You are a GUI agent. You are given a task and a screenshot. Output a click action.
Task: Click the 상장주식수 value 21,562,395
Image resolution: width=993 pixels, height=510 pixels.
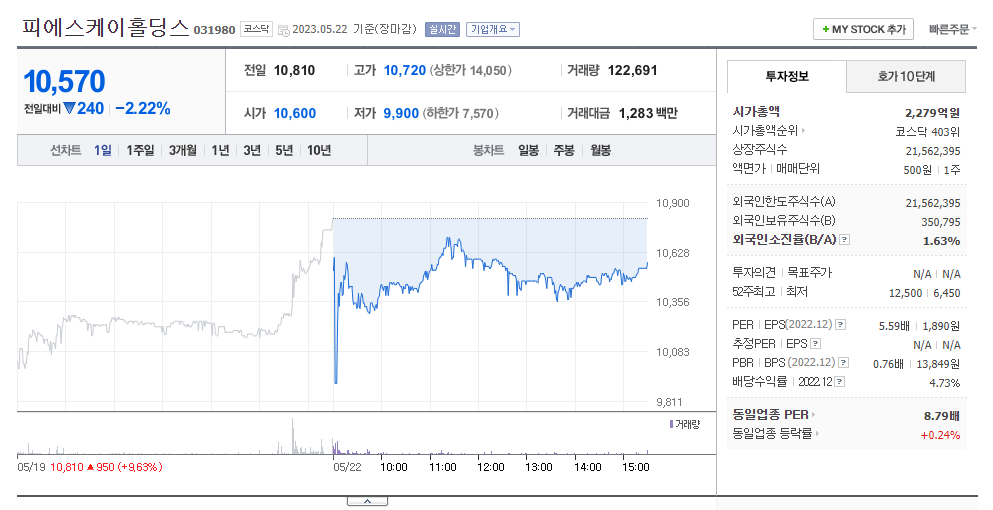click(933, 151)
